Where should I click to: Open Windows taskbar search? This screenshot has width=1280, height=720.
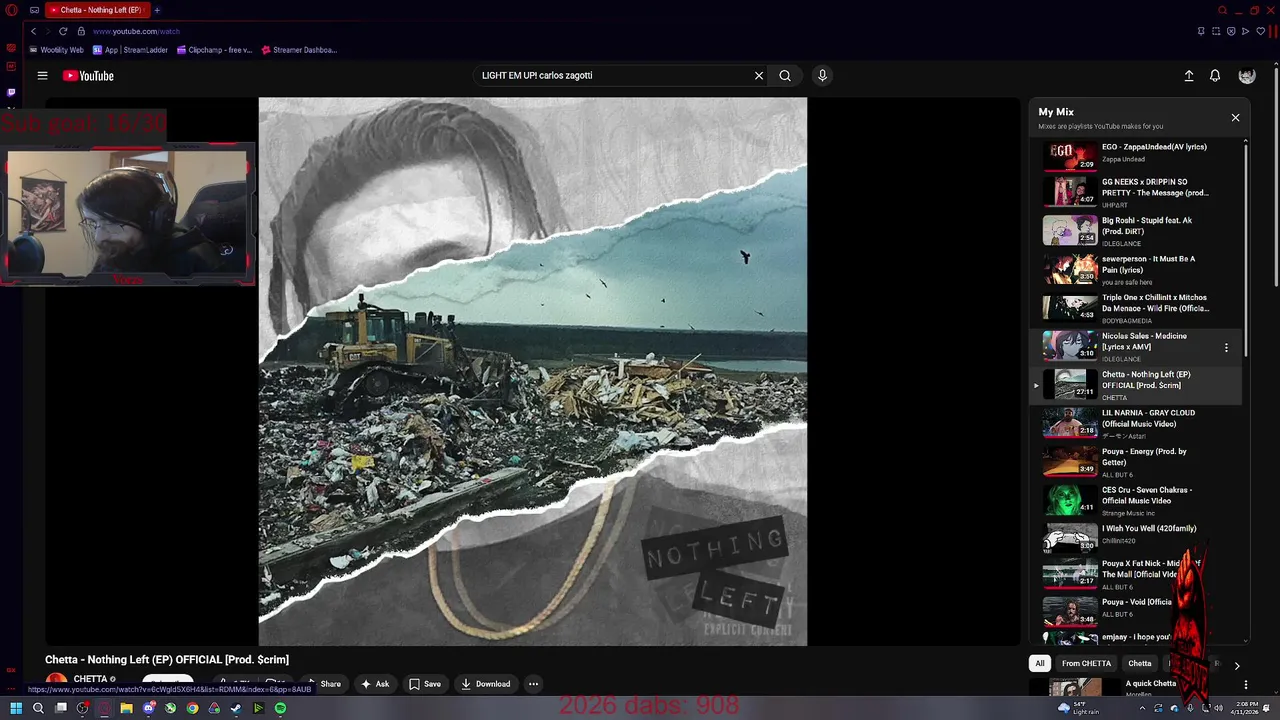point(38,708)
